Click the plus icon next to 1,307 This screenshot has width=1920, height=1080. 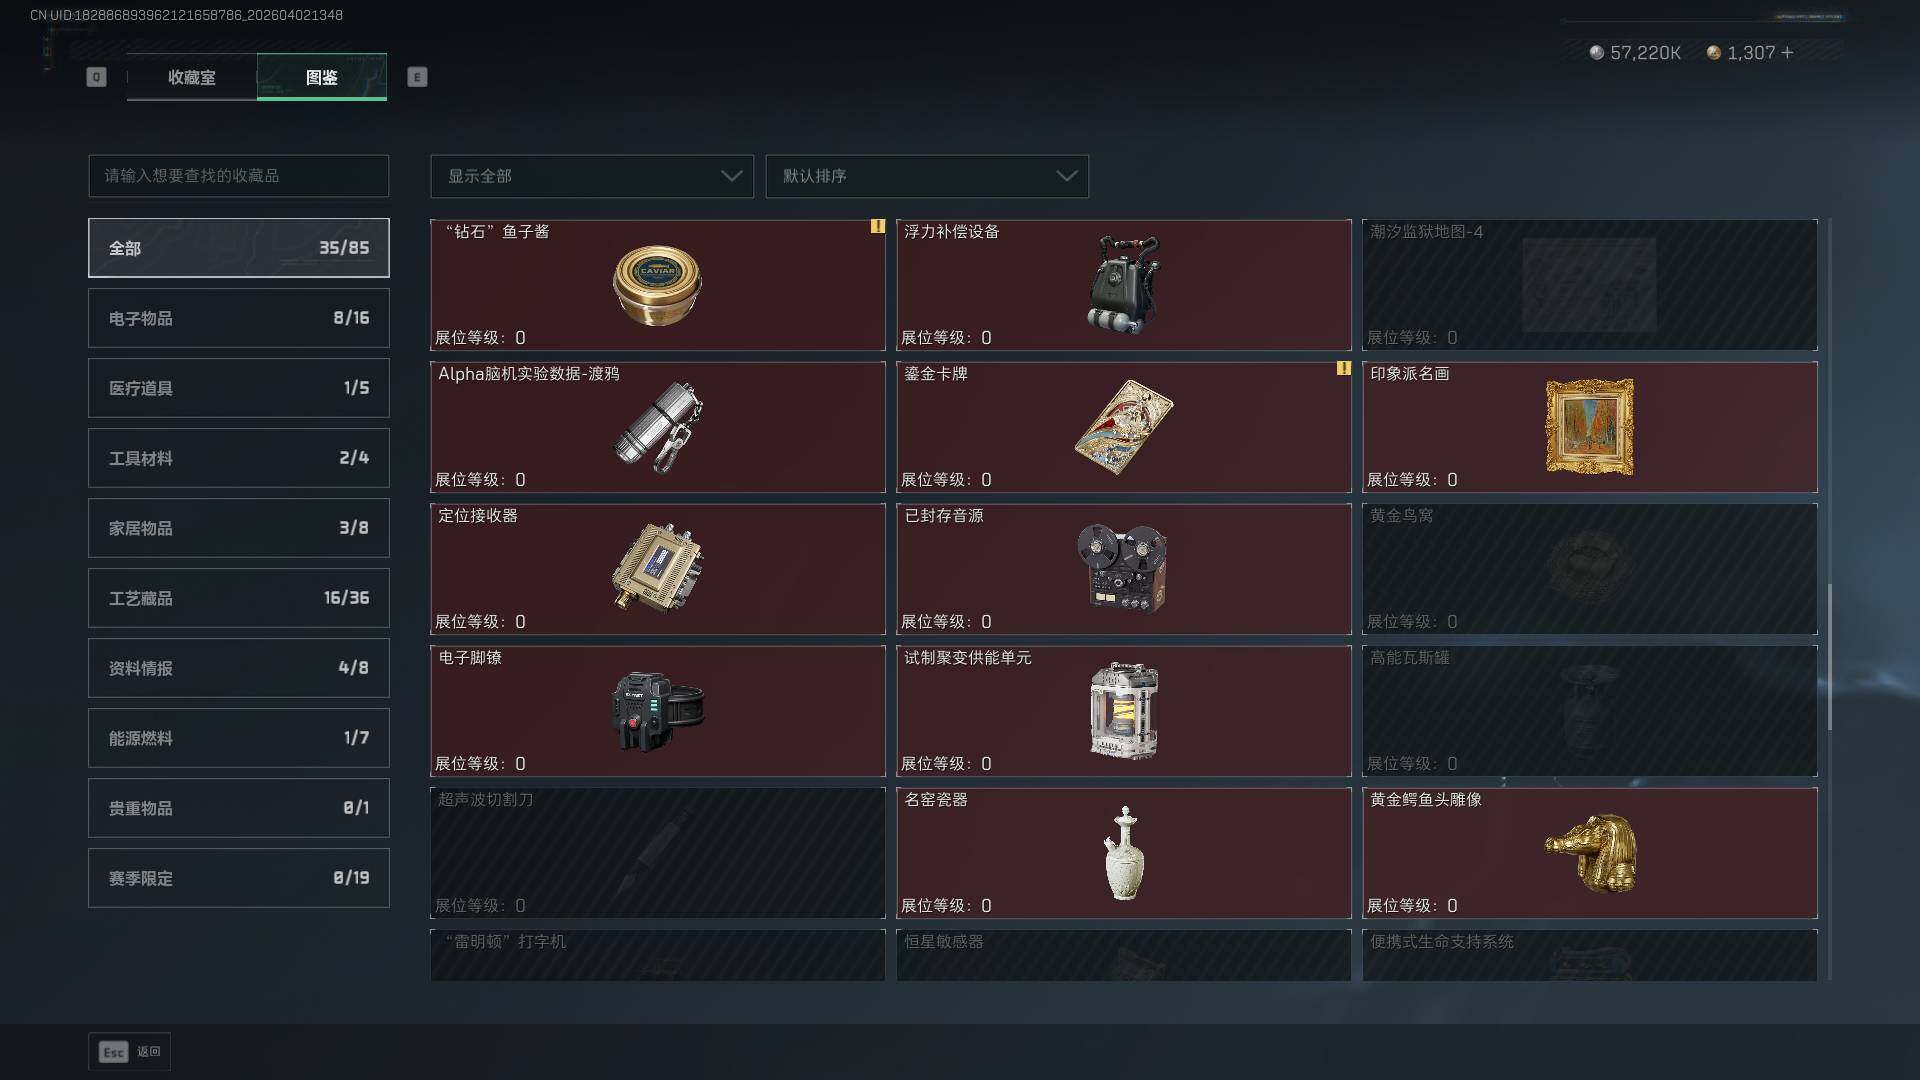pyautogui.click(x=1787, y=52)
